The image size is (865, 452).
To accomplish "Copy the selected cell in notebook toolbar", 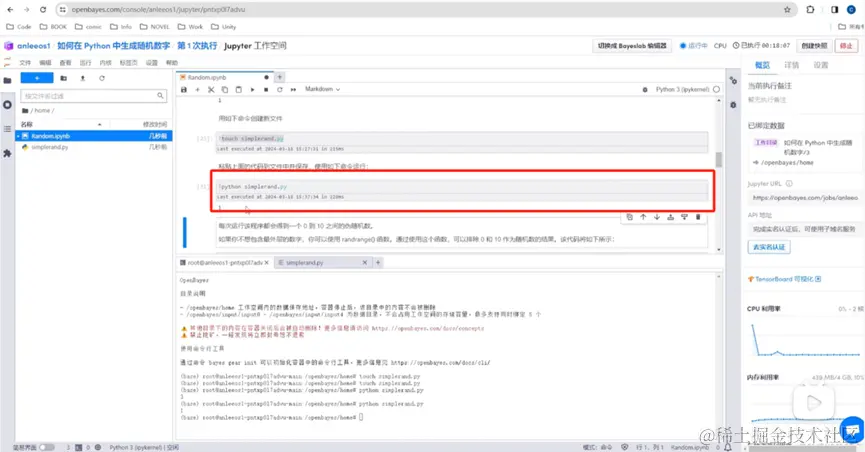I will tap(225, 89).
